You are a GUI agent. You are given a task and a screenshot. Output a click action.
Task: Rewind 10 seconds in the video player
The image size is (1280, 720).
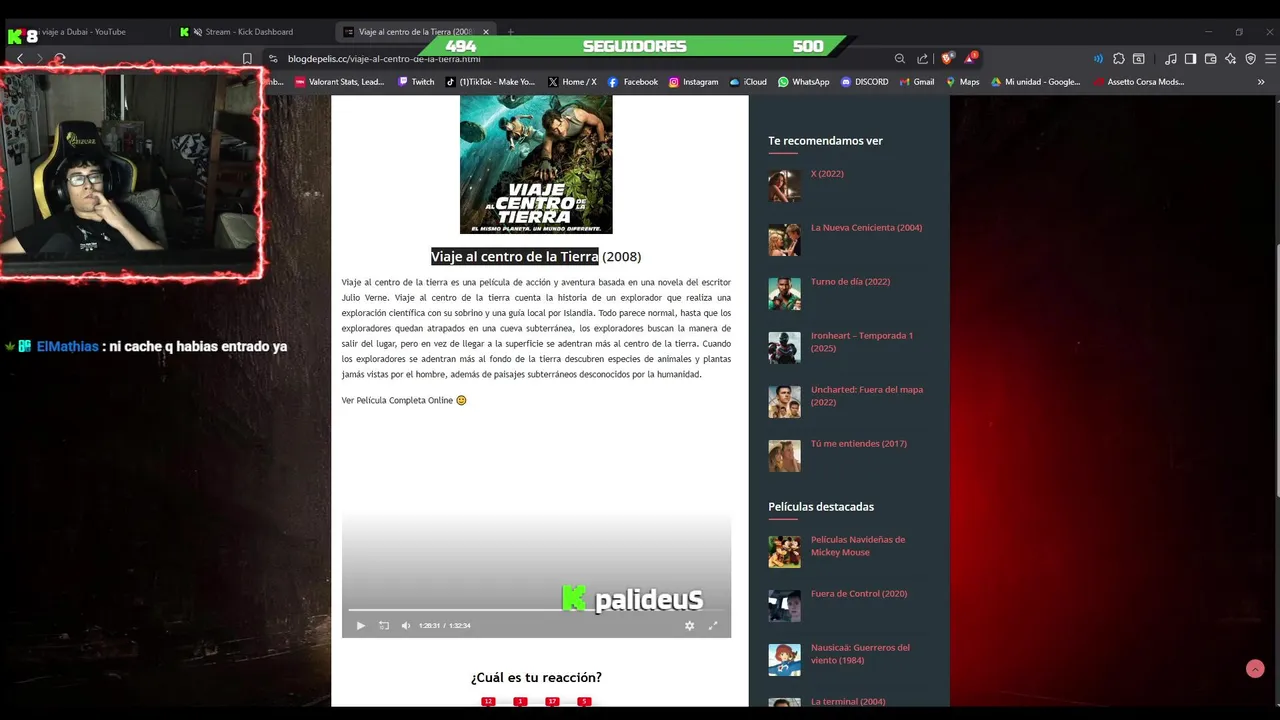[x=384, y=626]
